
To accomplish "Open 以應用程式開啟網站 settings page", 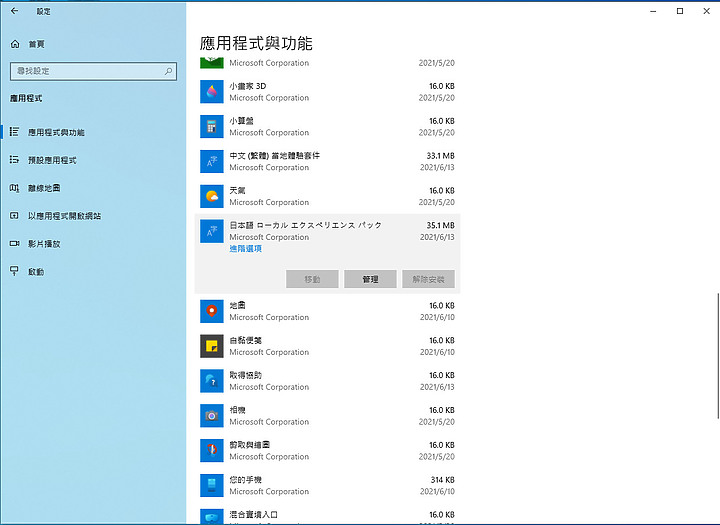I will (64, 216).
